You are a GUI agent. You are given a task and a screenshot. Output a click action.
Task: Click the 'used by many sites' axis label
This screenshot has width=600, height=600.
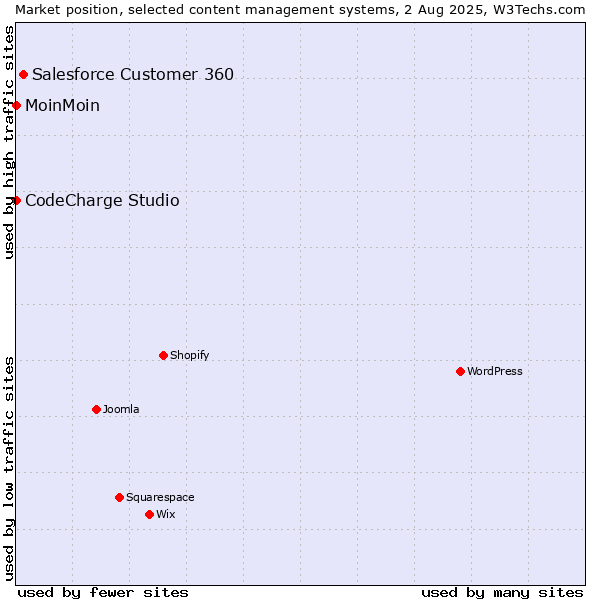pos(502,593)
